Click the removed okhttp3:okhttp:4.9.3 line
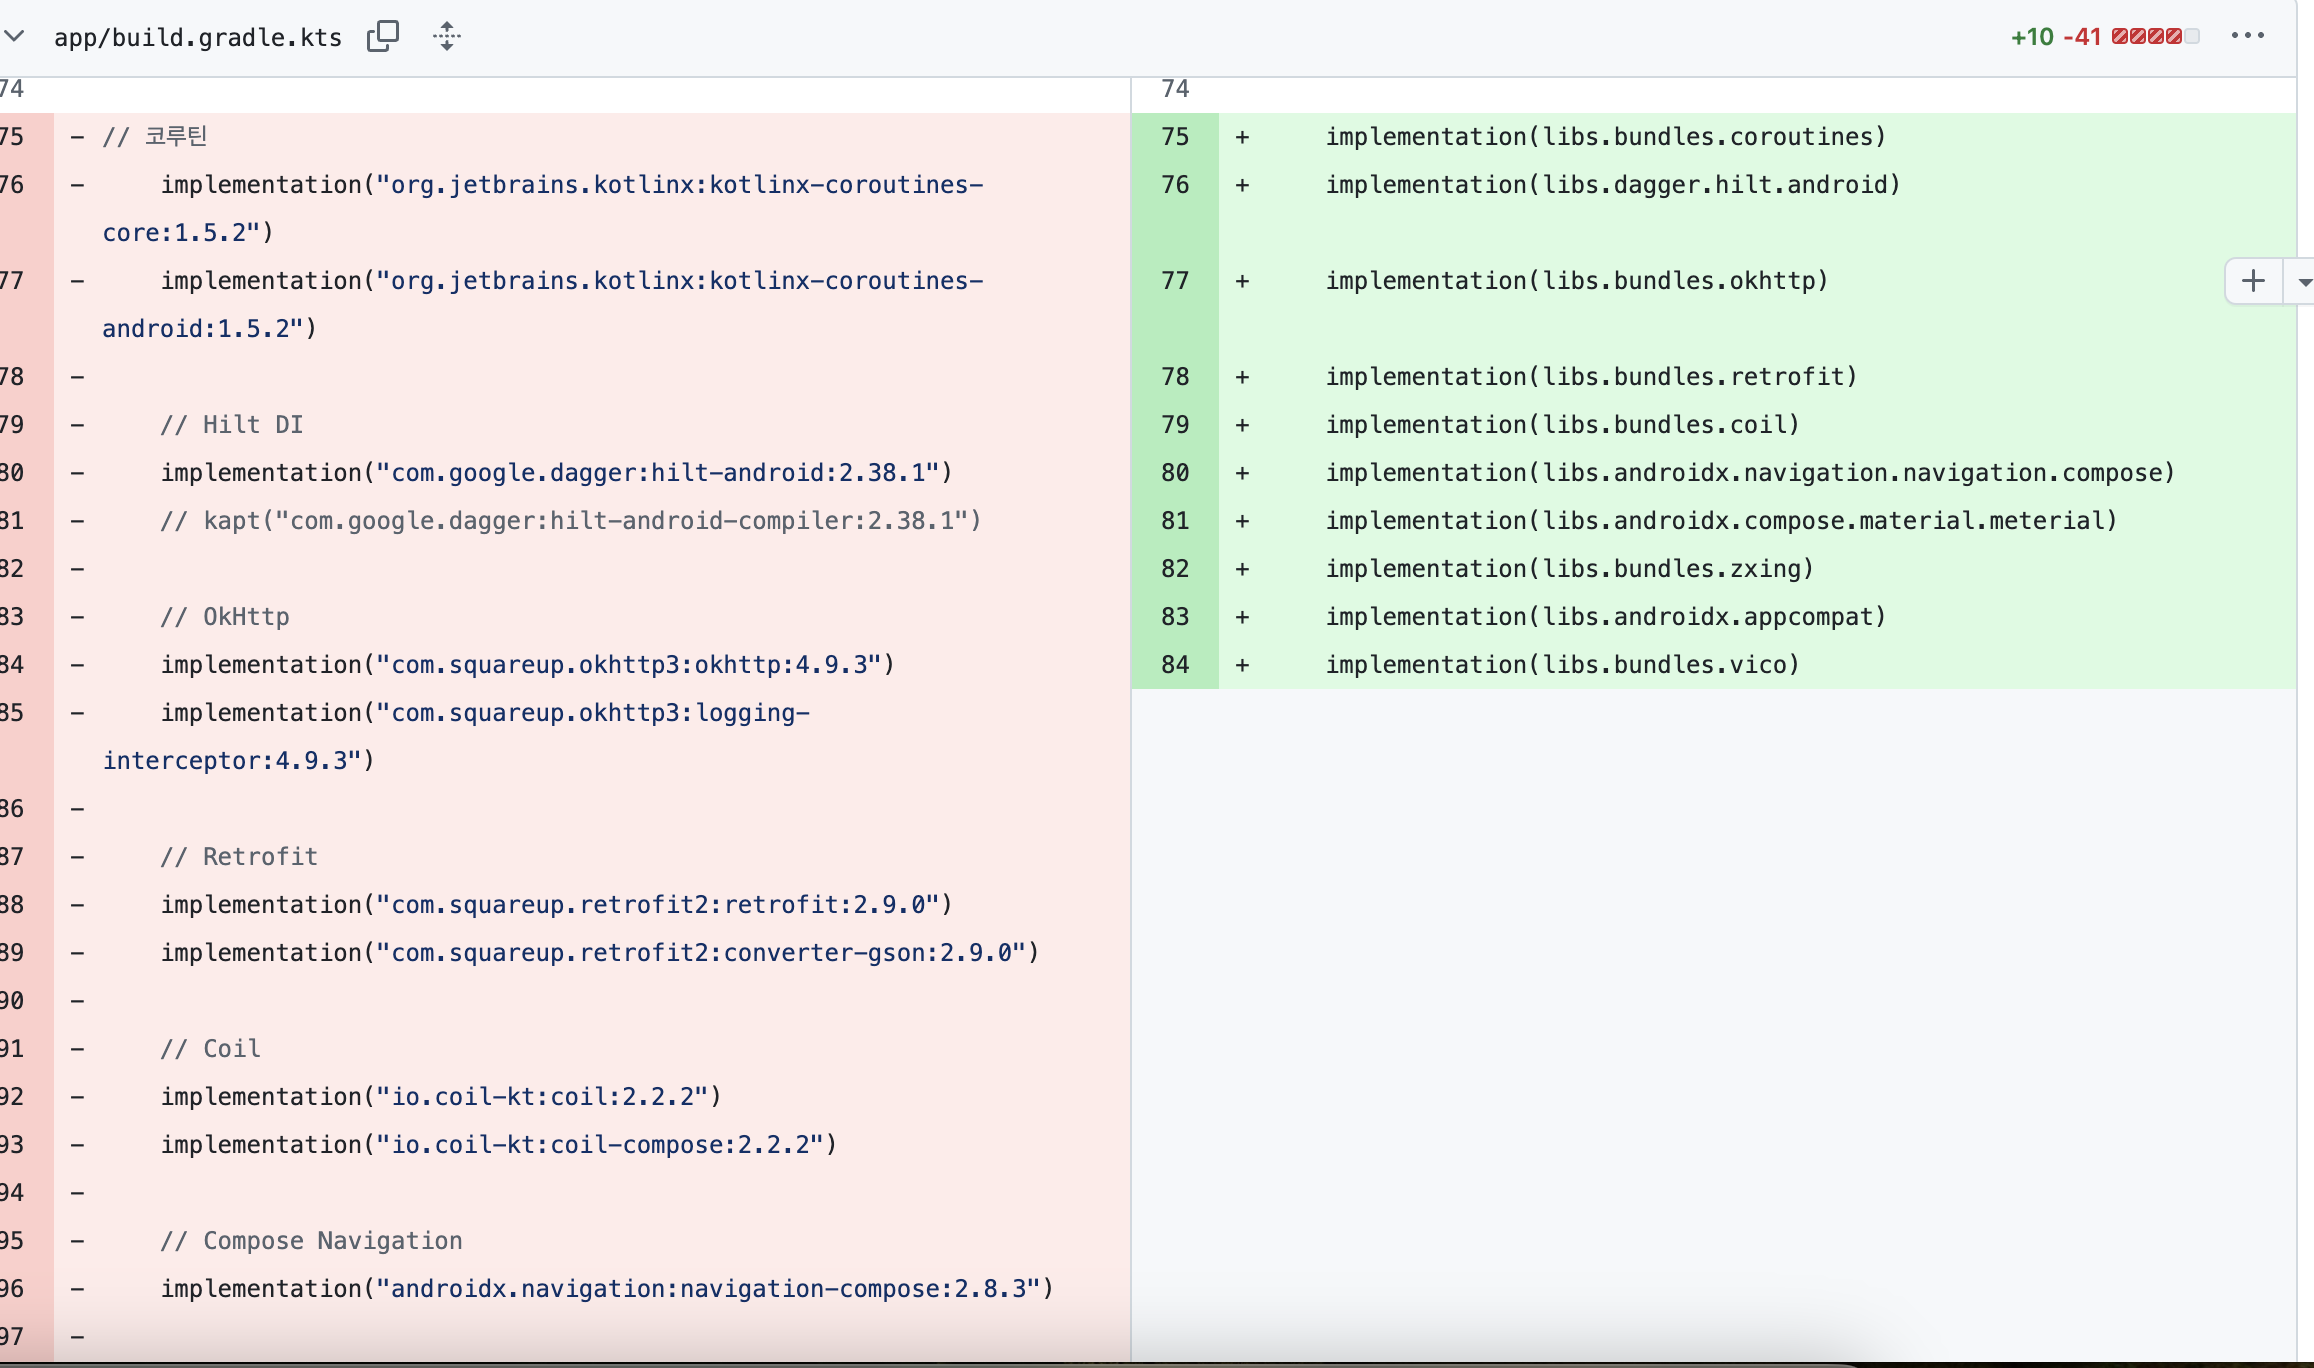 pyautogui.click(x=527, y=665)
